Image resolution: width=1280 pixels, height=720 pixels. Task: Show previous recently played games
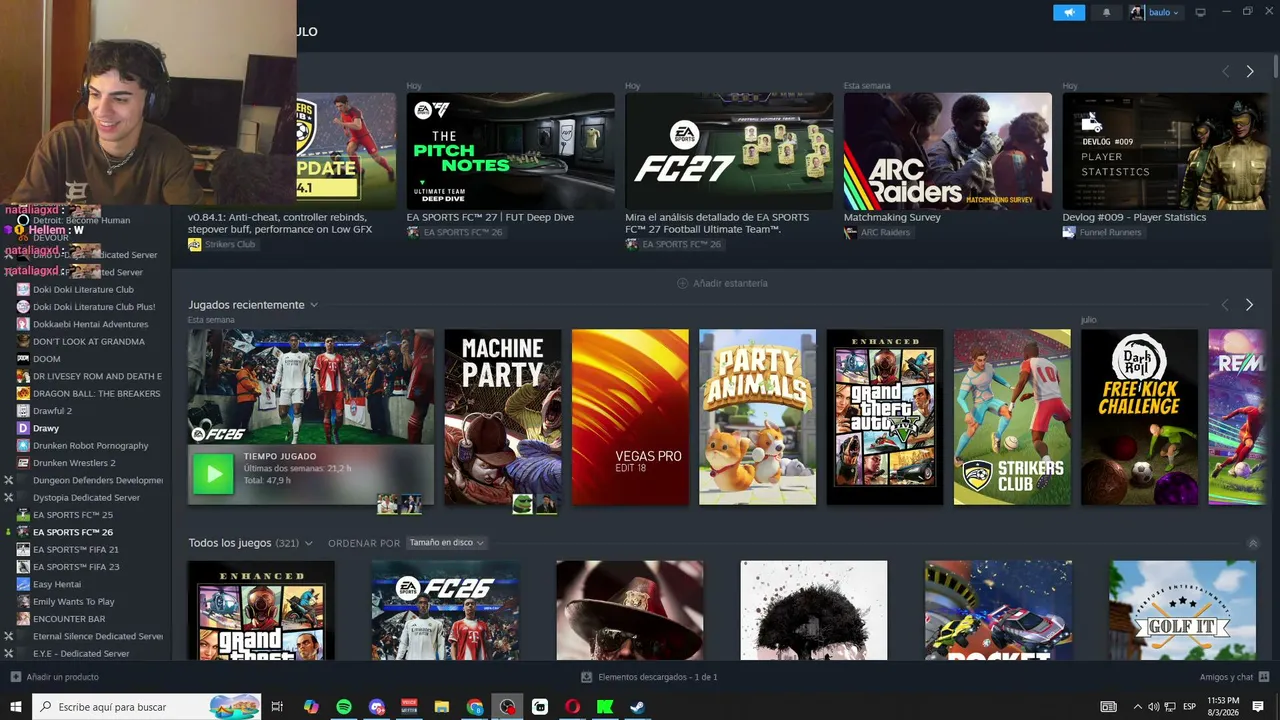(1225, 304)
